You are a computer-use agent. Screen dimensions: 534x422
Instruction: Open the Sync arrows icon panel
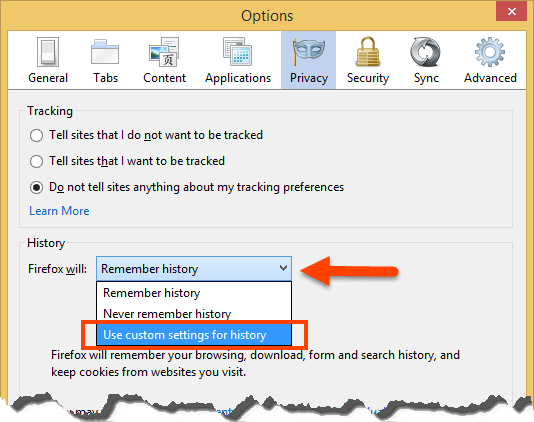pos(426,60)
